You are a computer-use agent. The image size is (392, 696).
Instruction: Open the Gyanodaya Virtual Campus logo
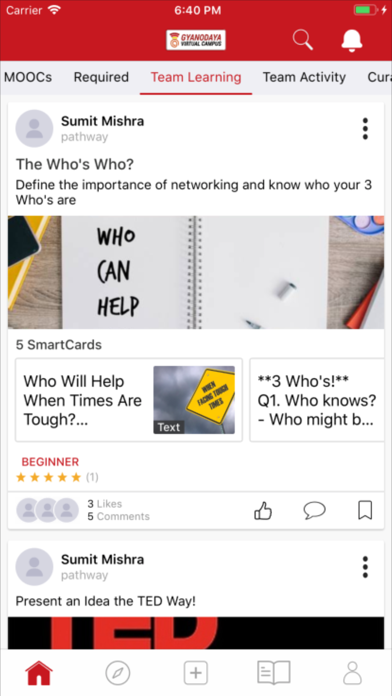coord(196,40)
